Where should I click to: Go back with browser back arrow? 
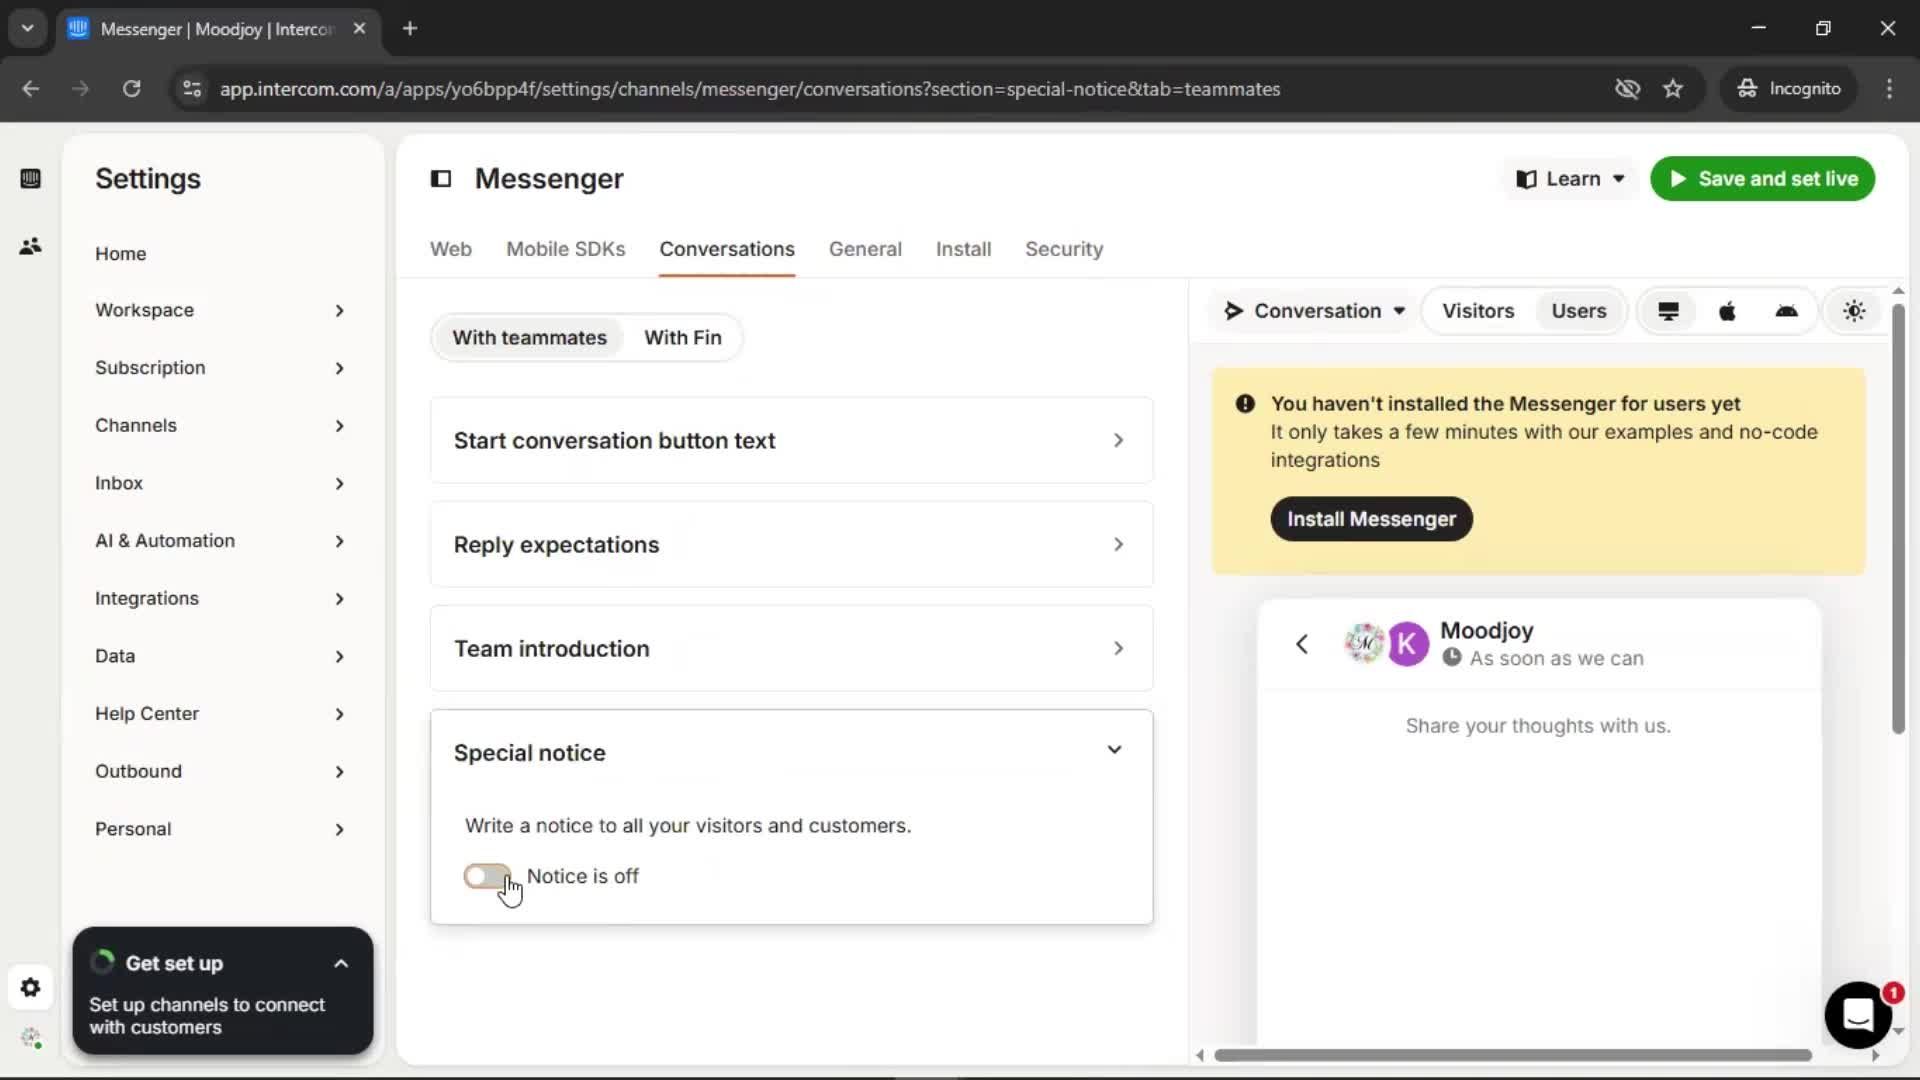pyautogui.click(x=31, y=89)
